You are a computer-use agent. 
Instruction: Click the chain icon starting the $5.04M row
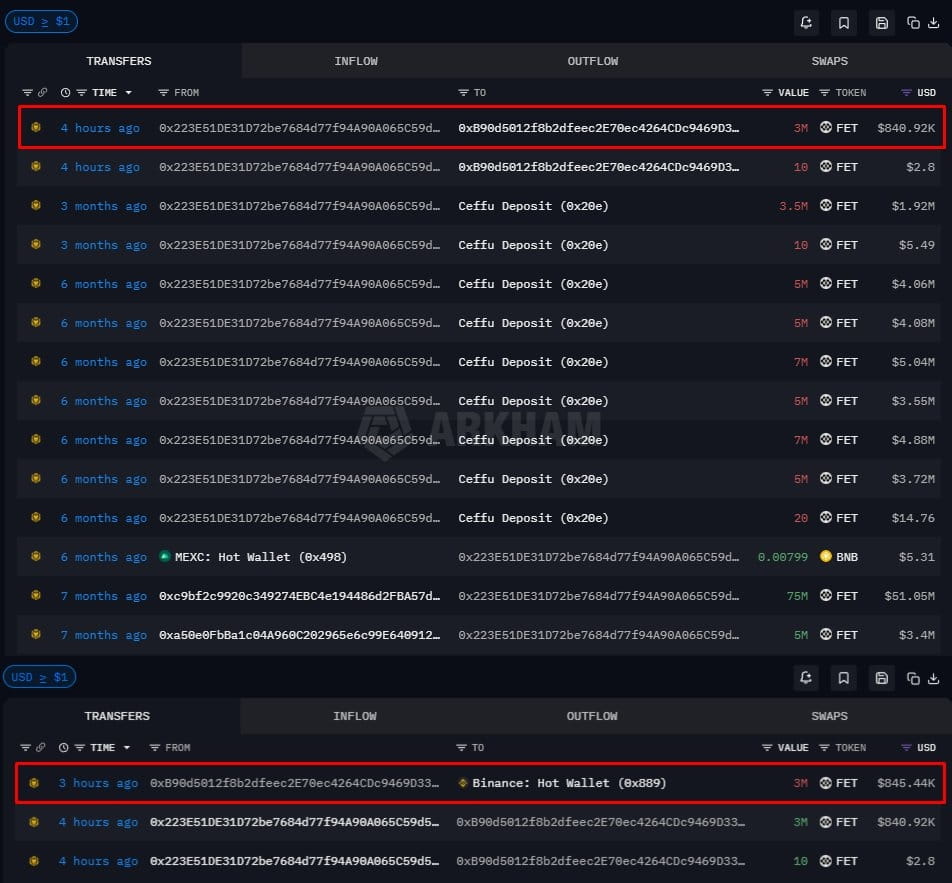click(x=36, y=361)
